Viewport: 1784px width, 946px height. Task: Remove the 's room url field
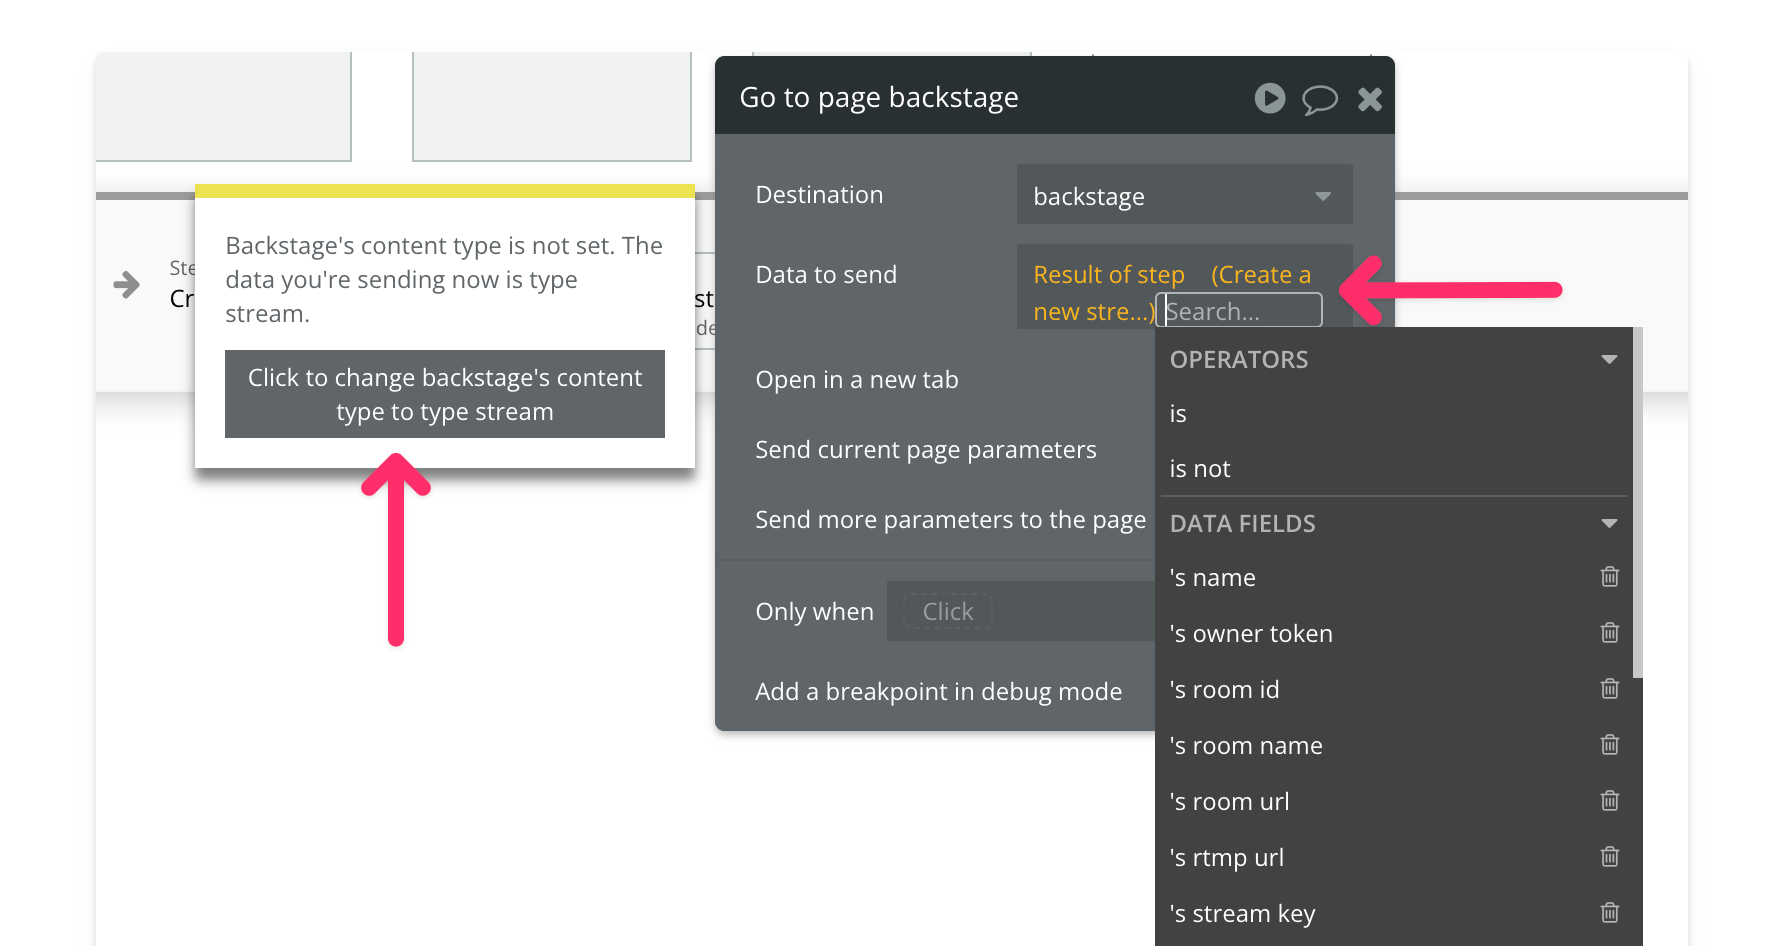click(1609, 801)
